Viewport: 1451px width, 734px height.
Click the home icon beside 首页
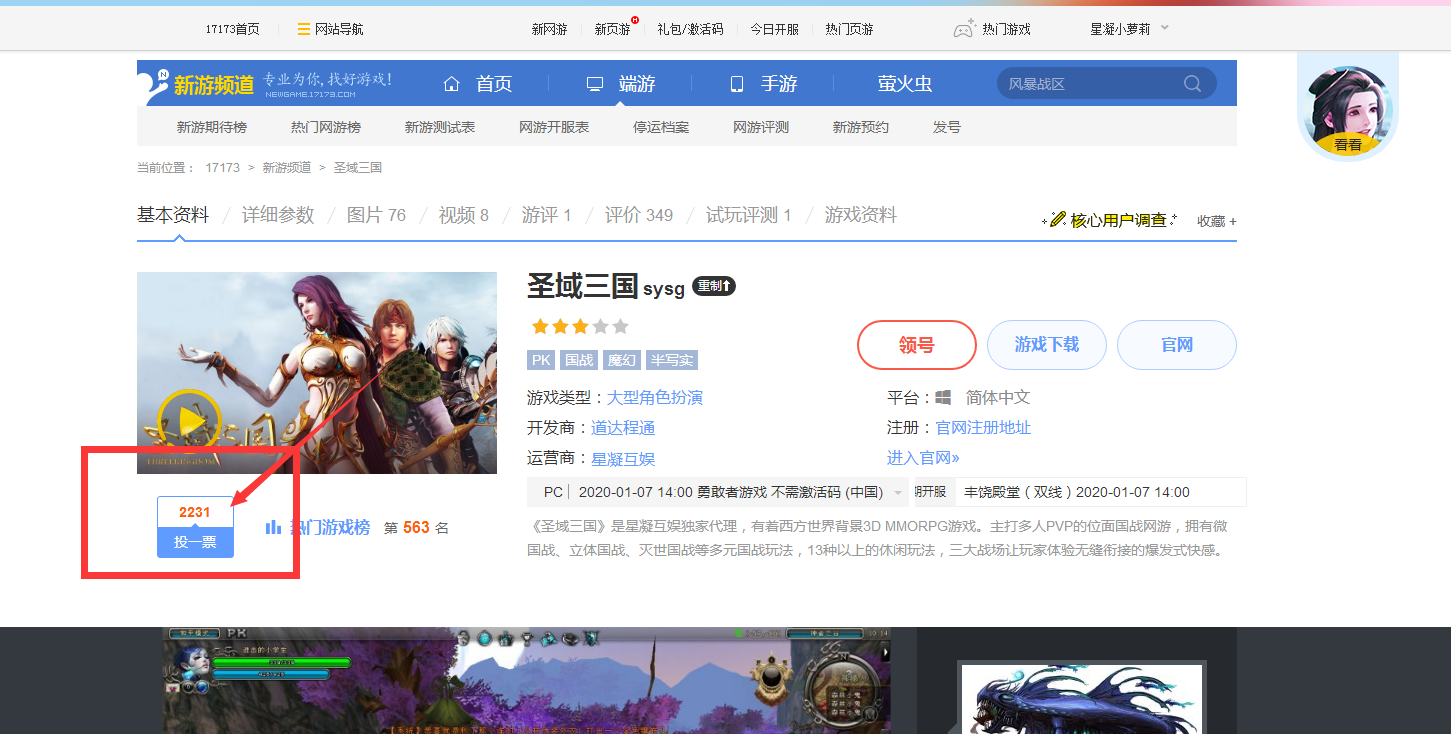[x=452, y=84]
